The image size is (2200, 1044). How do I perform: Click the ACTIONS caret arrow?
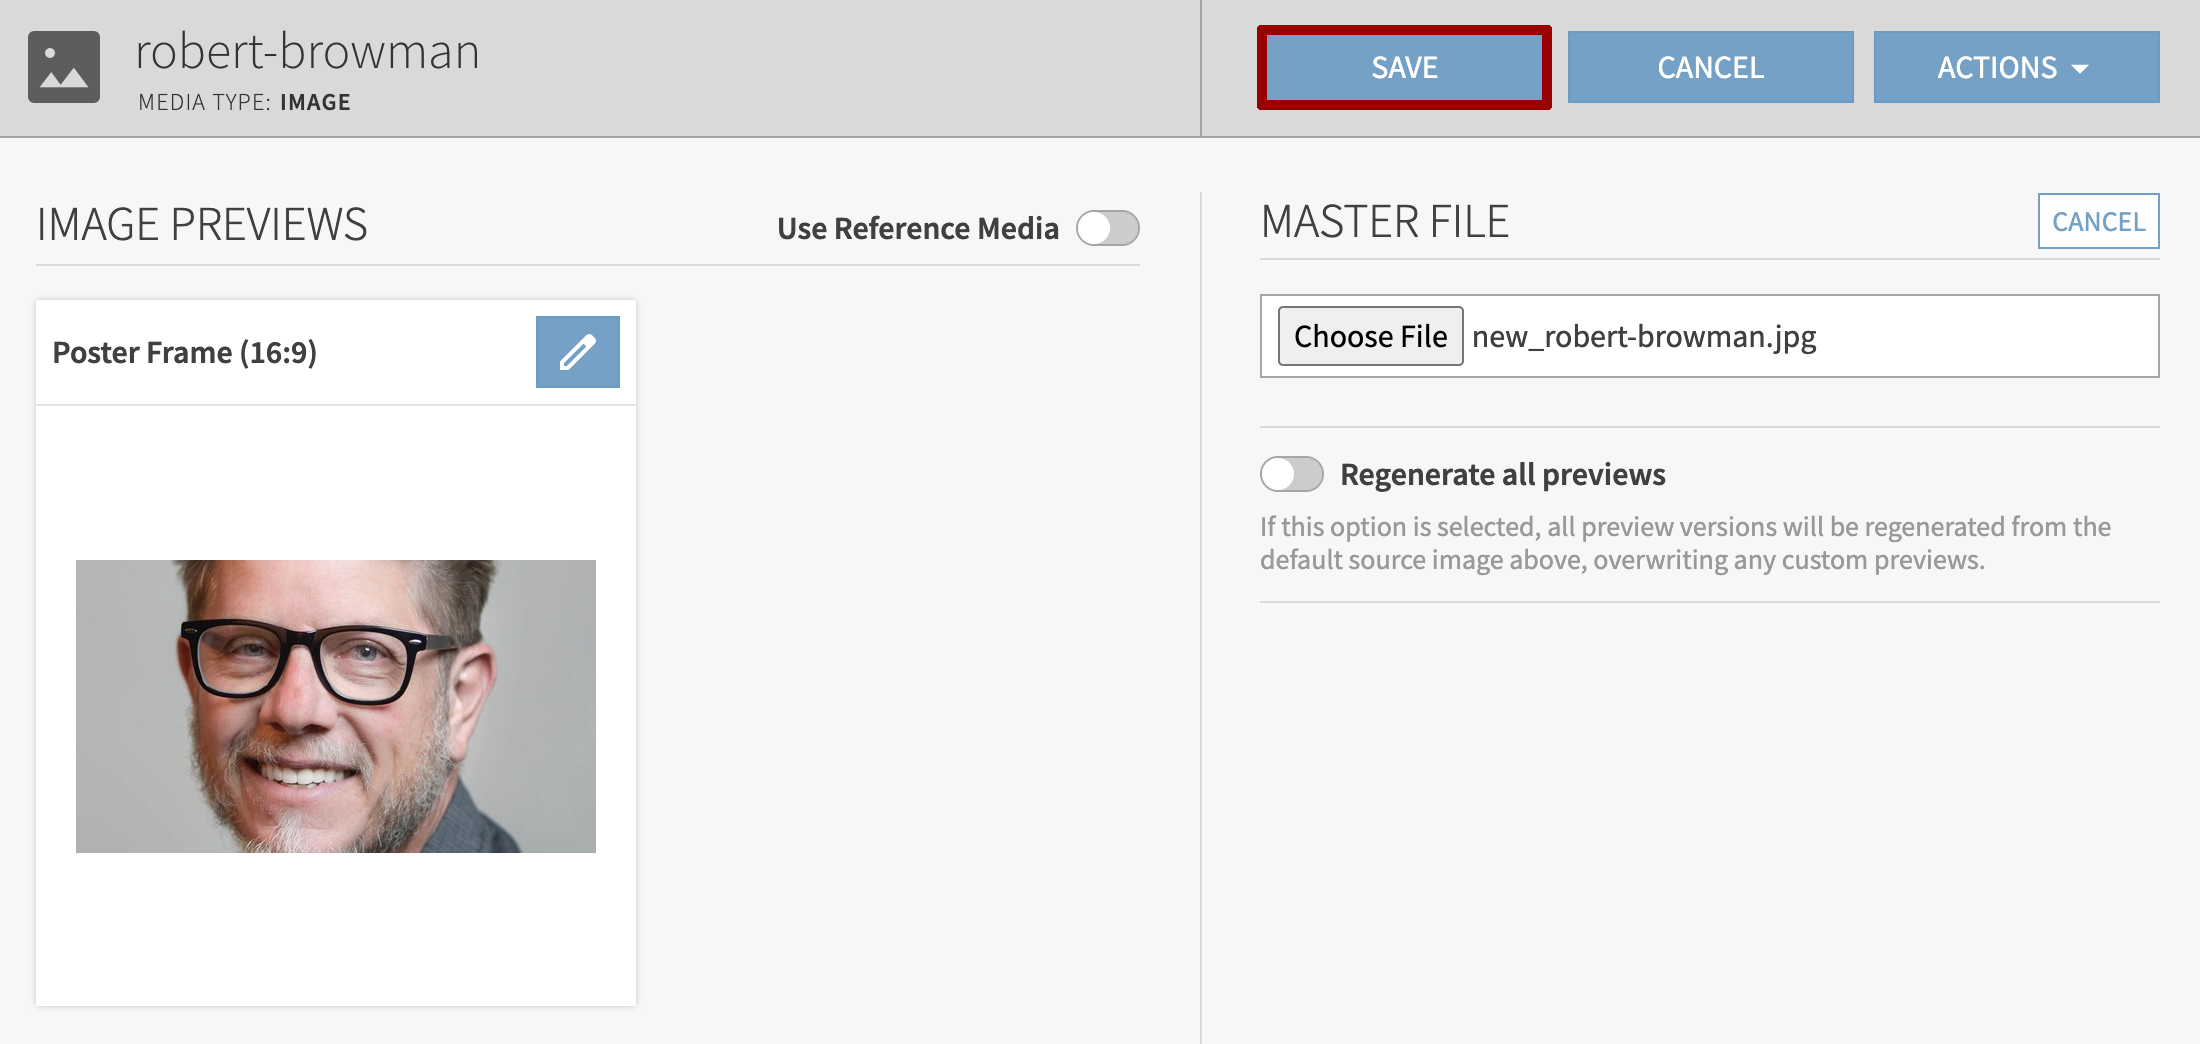click(x=2081, y=69)
